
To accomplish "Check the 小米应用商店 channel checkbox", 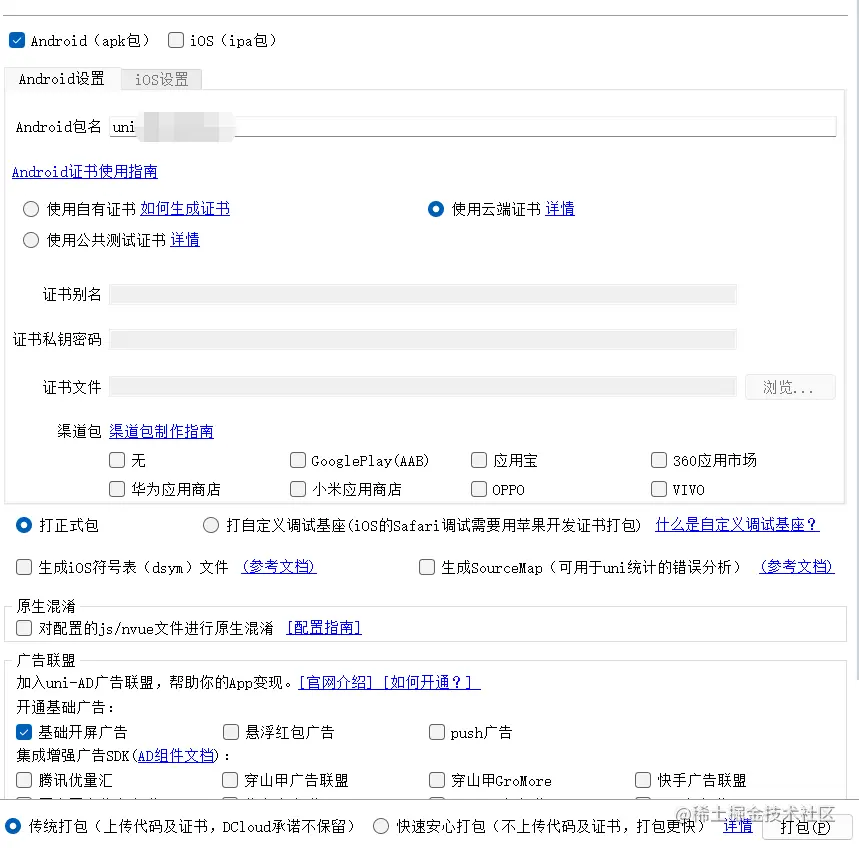I will pos(297,489).
